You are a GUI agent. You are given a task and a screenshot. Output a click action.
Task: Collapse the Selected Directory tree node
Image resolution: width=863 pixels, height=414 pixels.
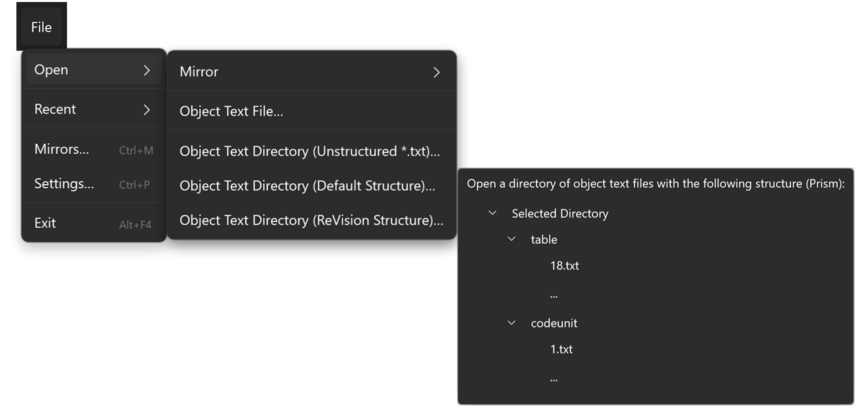click(x=493, y=213)
